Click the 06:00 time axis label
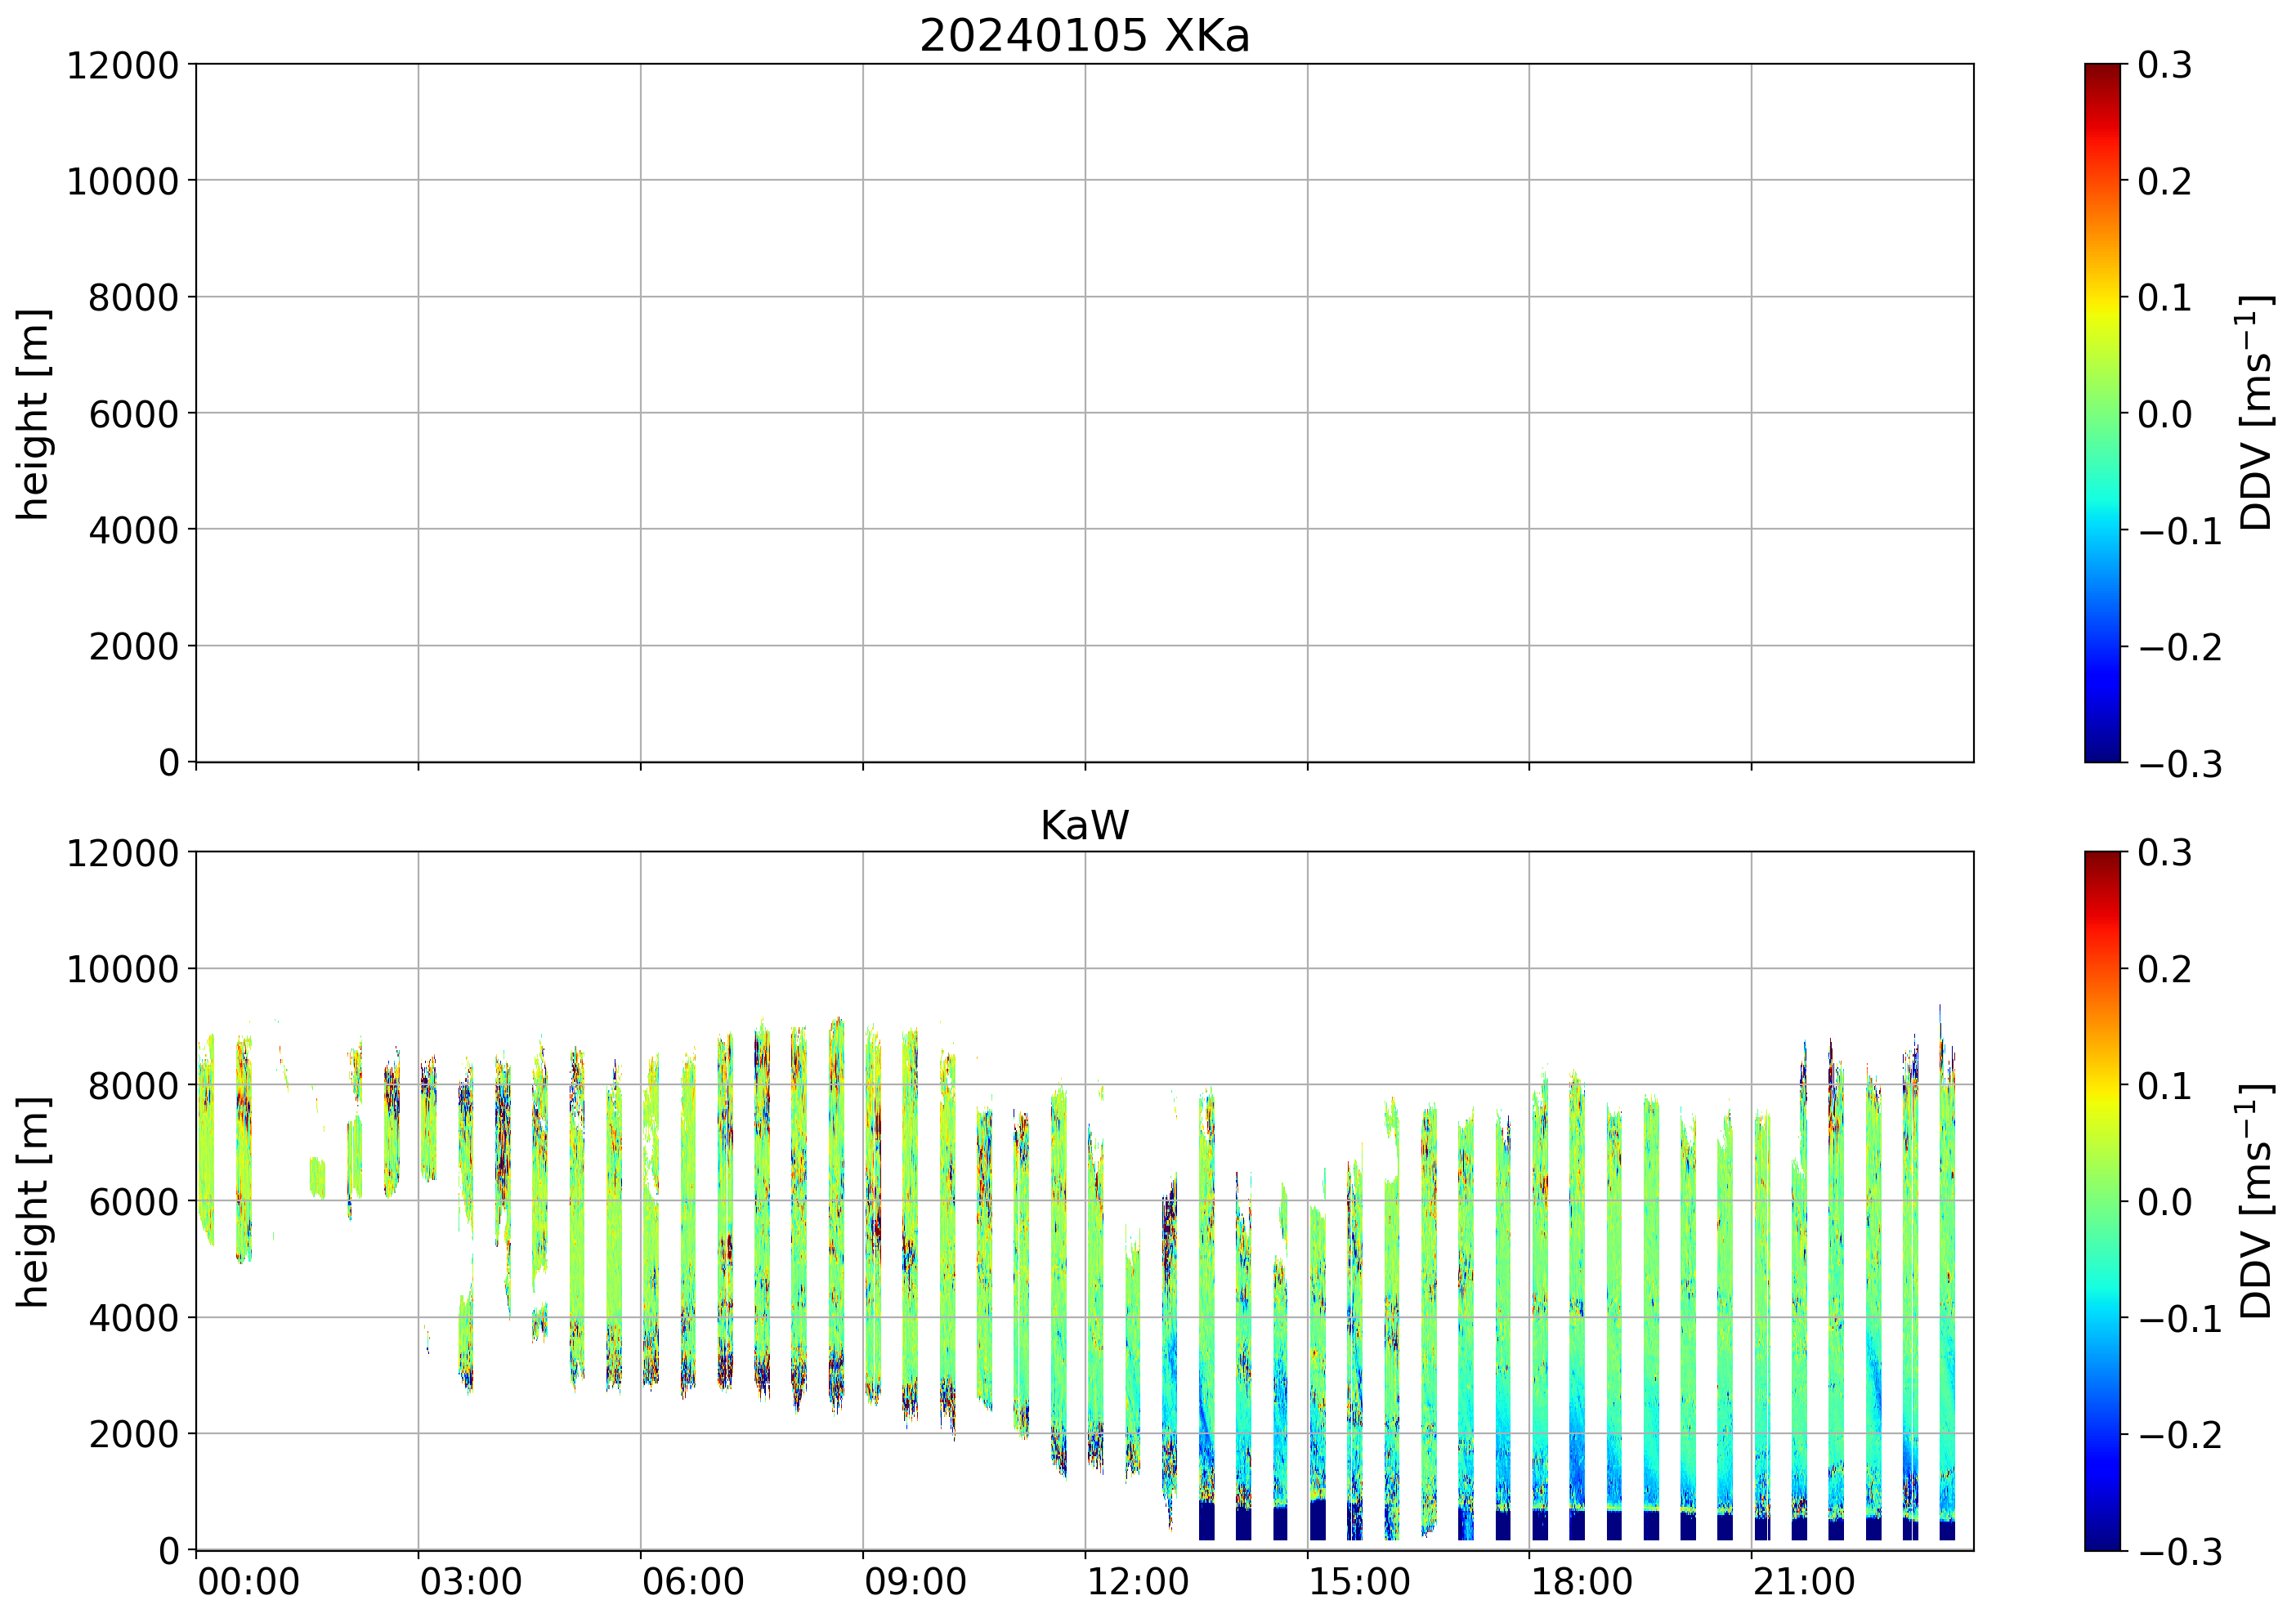The height and width of the screenshot is (1618, 2296). tap(693, 1583)
